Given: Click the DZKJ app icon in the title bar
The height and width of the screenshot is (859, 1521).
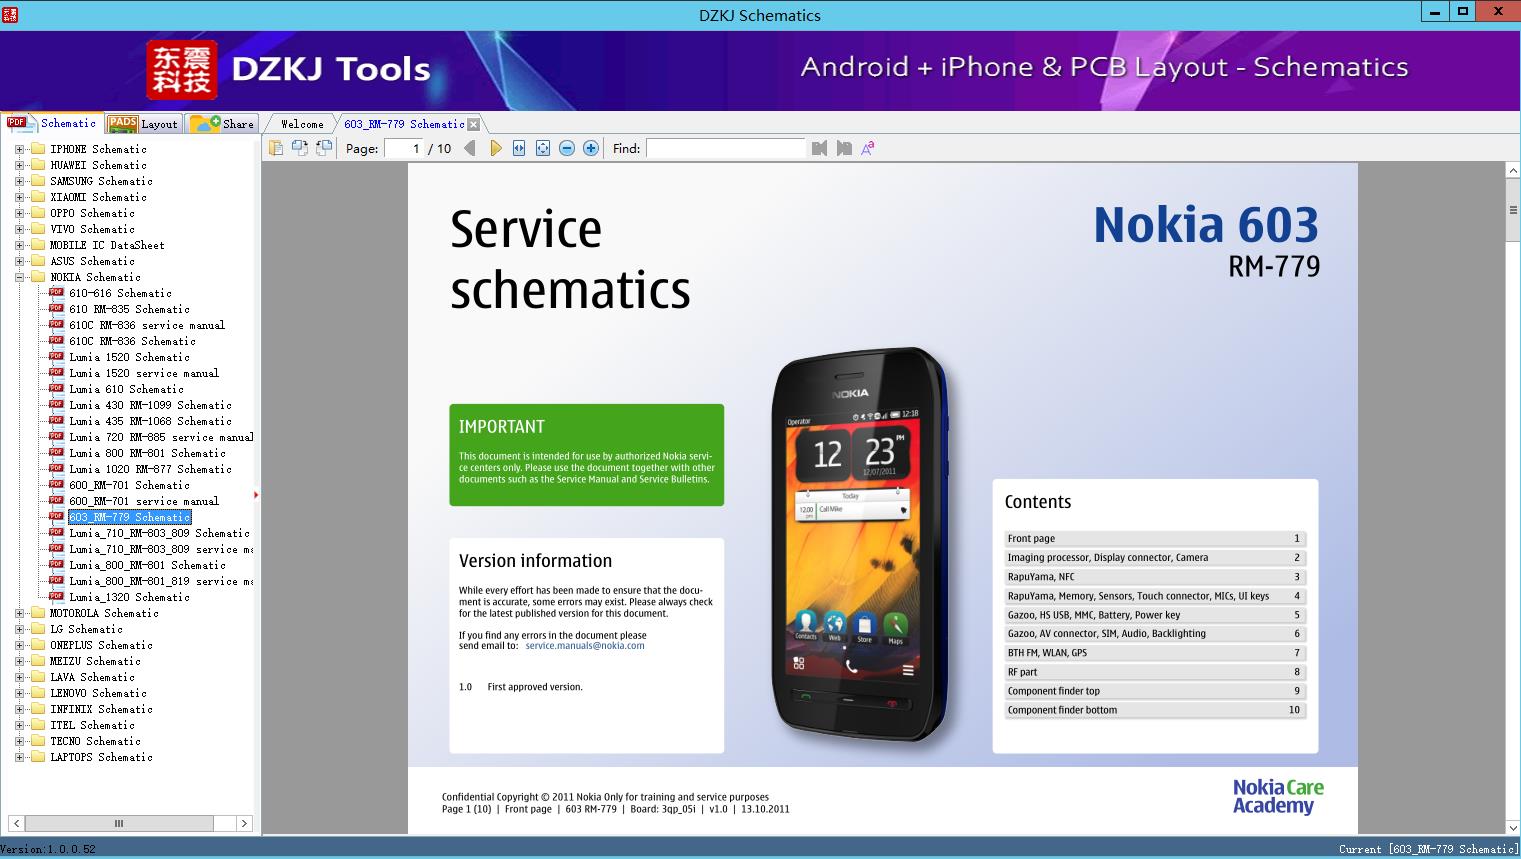Looking at the screenshot, I should 9,14.
